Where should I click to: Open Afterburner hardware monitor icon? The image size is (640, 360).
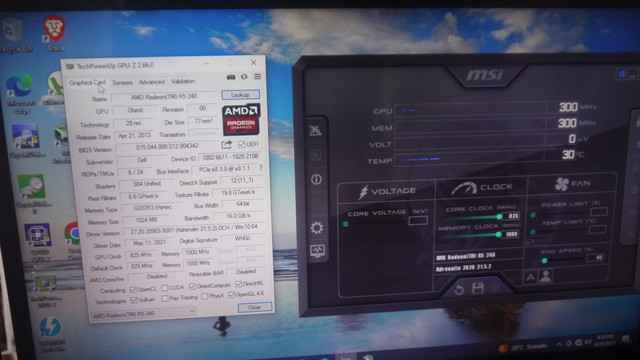(x=318, y=250)
